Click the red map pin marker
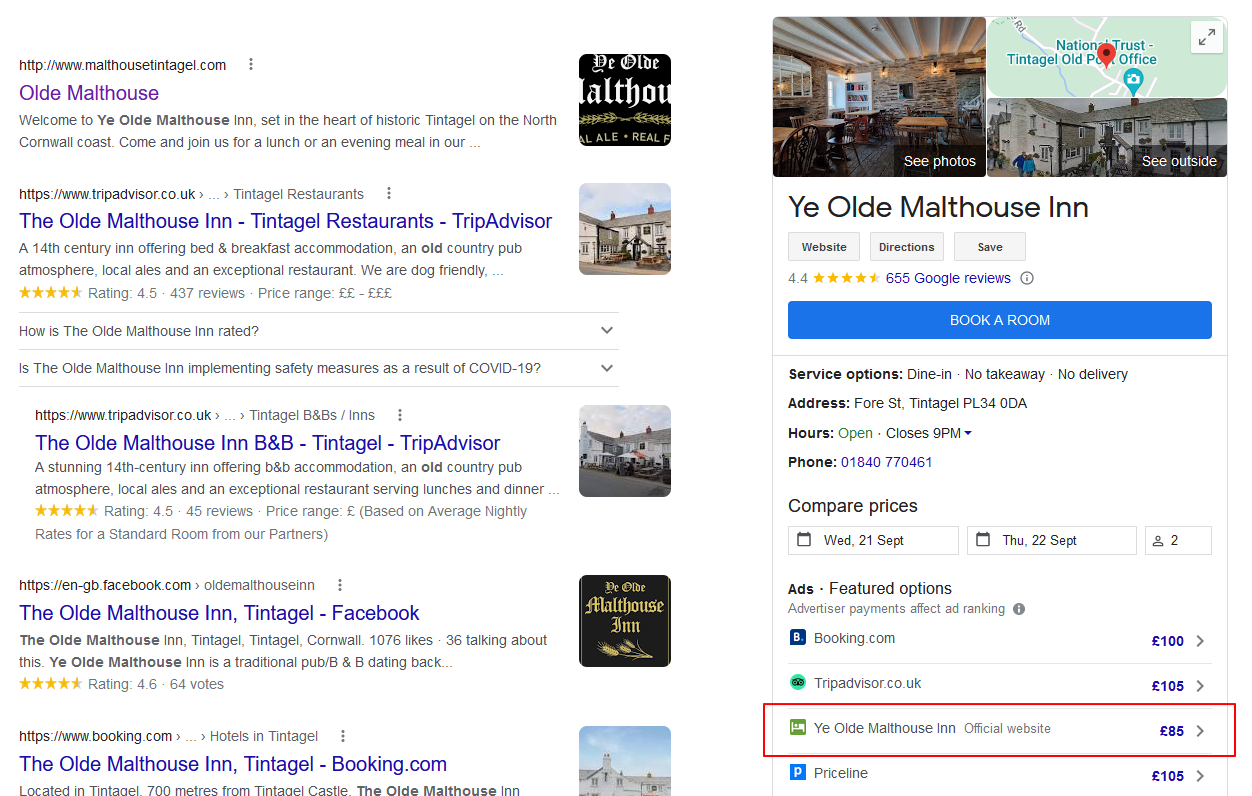This screenshot has width=1252, height=796. (x=1106, y=54)
